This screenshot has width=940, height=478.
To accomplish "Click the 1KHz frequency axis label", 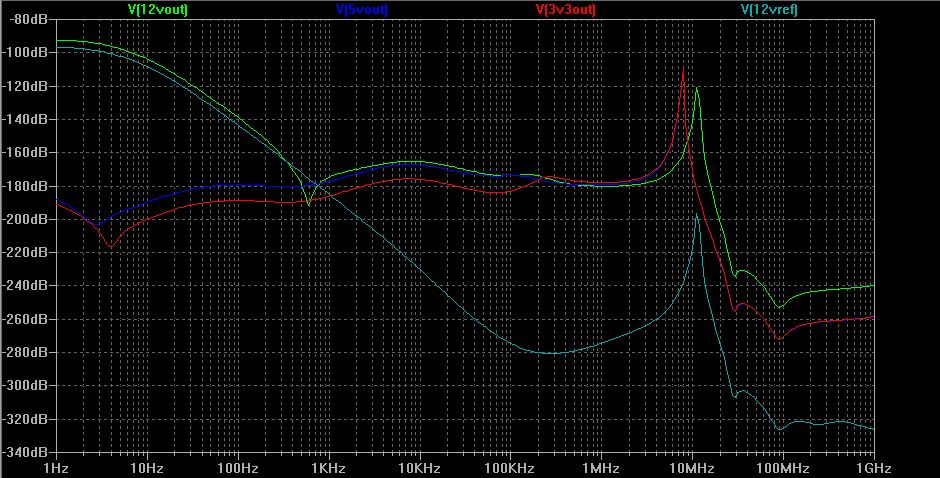I will pos(329,468).
